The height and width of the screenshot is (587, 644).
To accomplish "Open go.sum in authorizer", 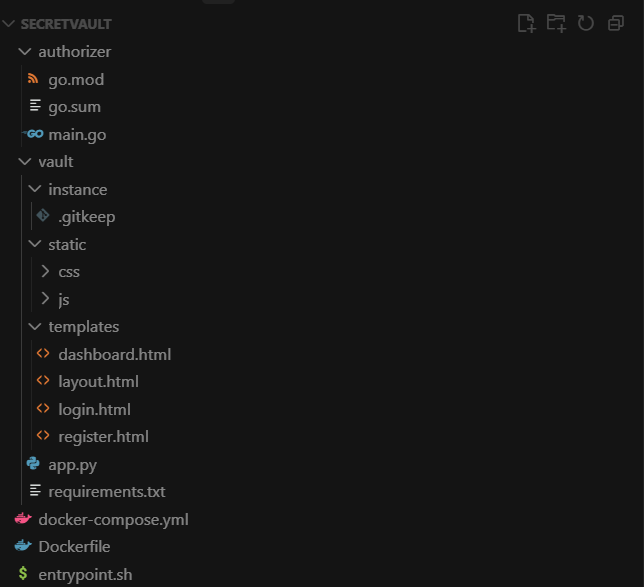I will (x=74, y=107).
